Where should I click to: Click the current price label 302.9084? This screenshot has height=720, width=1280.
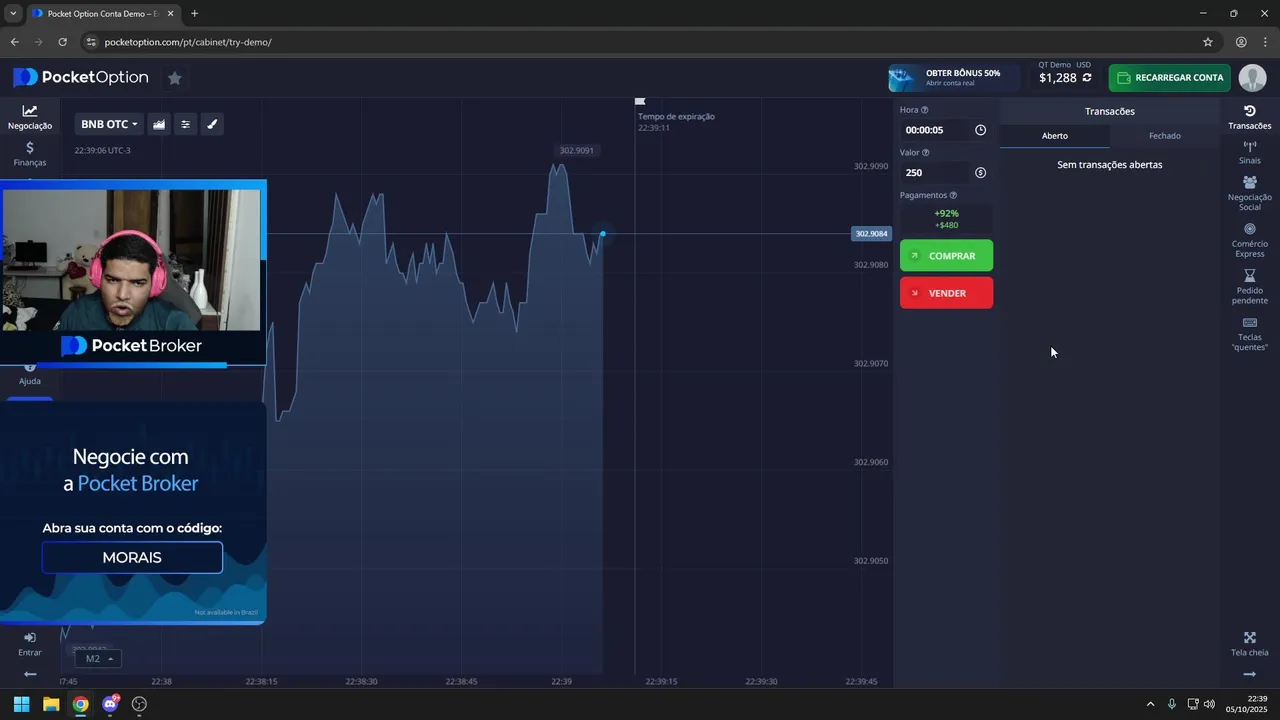point(870,233)
